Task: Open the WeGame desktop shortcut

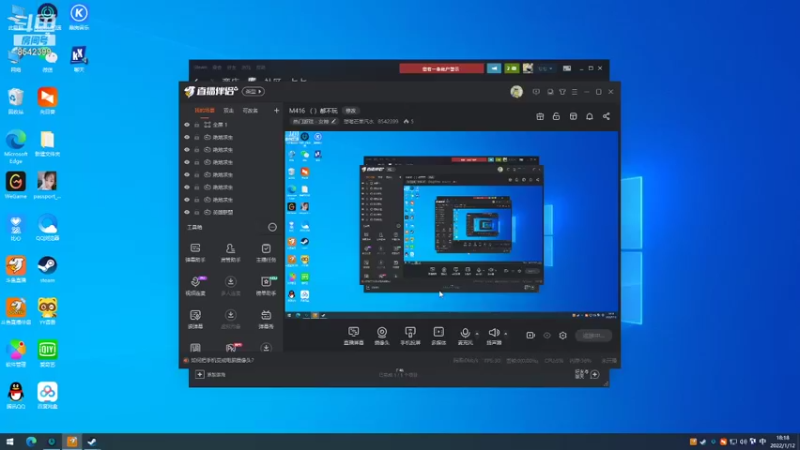Action: coord(16,186)
